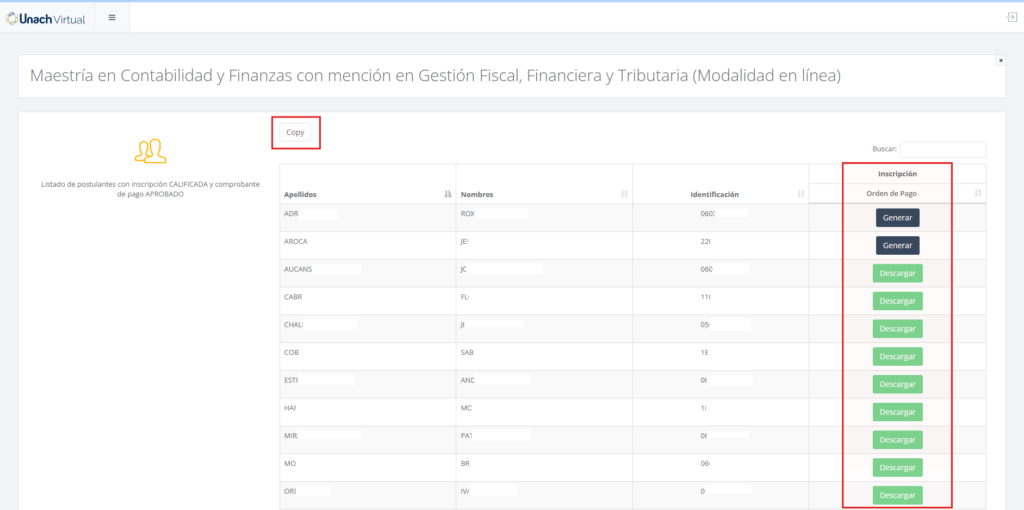Download payment order for ESTI row
The width and height of the screenshot is (1024, 510).
coord(897,384)
